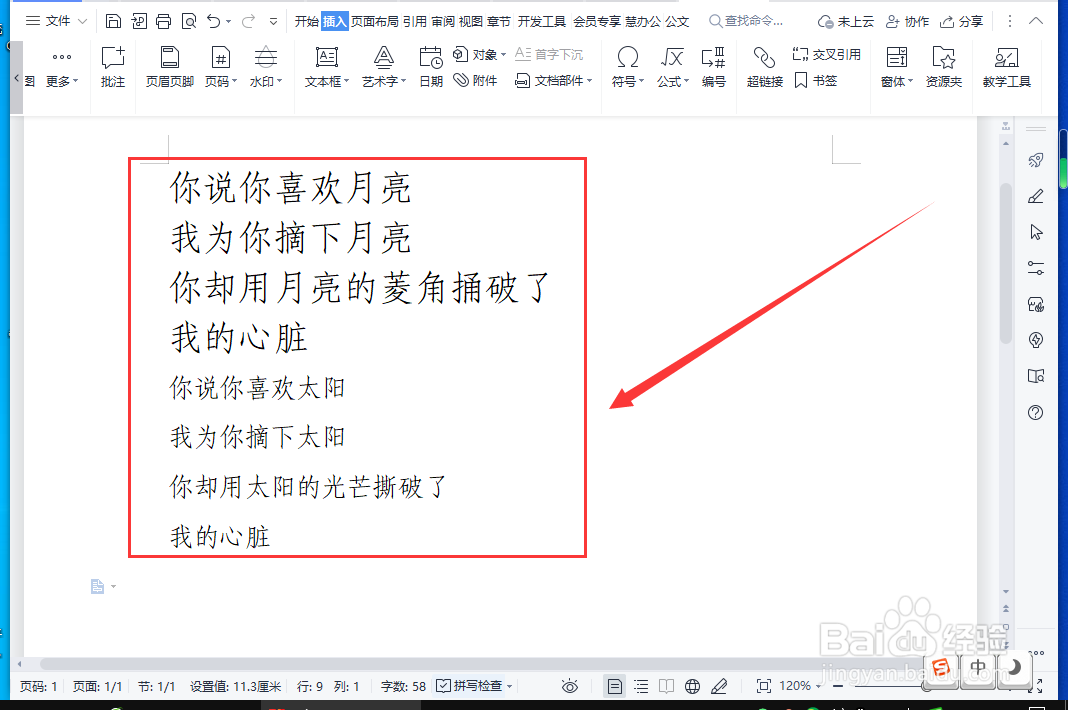Switch to the 视图 tab
The height and width of the screenshot is (710, 1068).
471,21
